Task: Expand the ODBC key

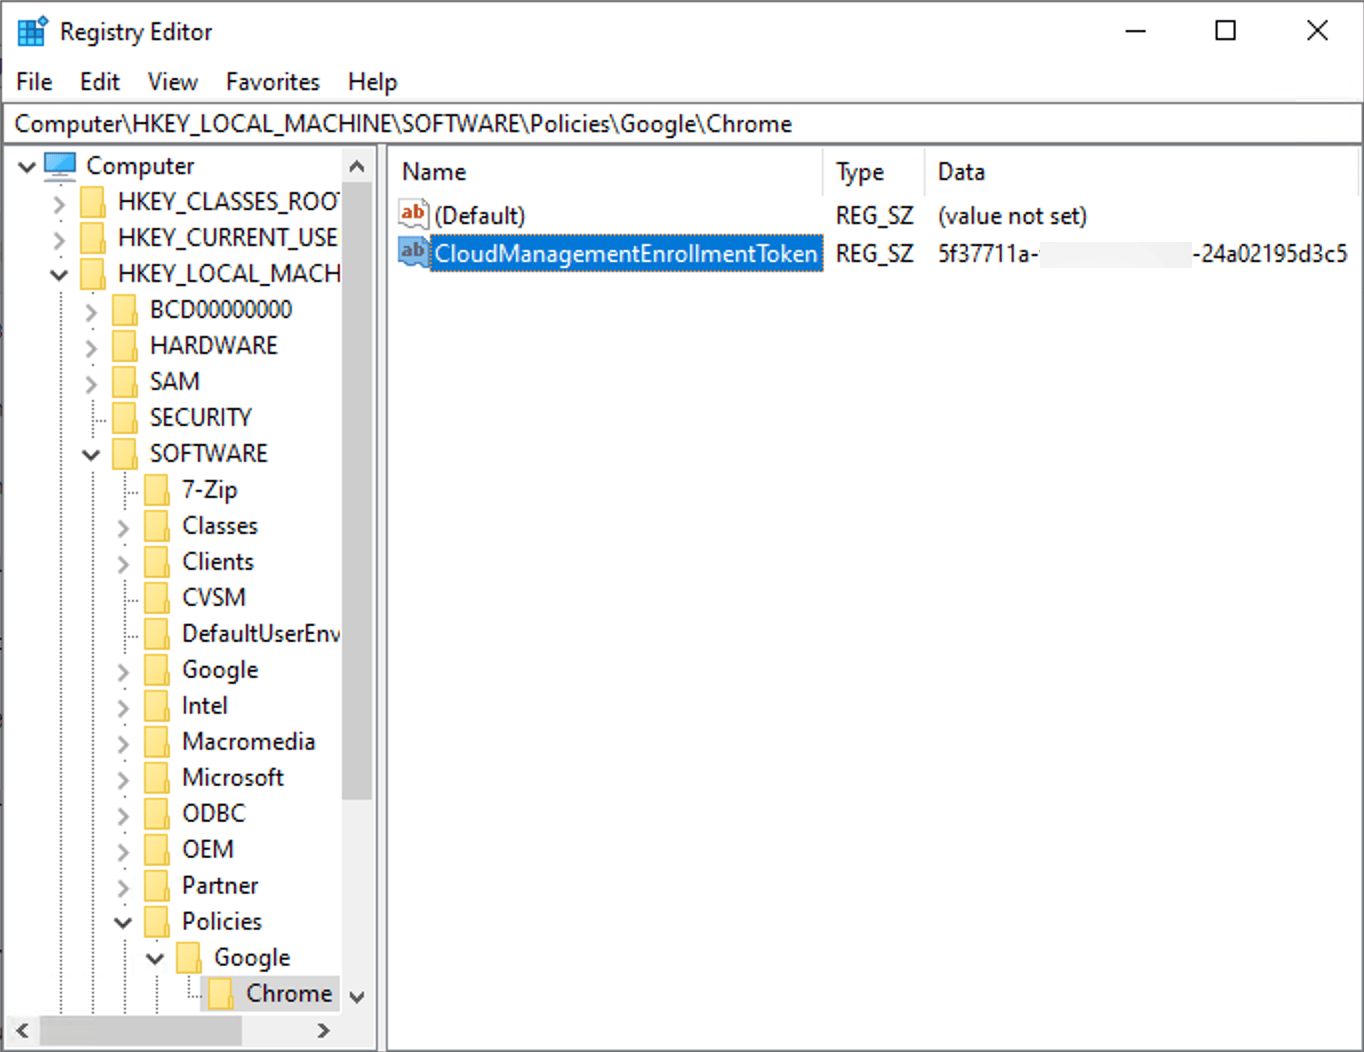Action: click(x=123, y=816)
